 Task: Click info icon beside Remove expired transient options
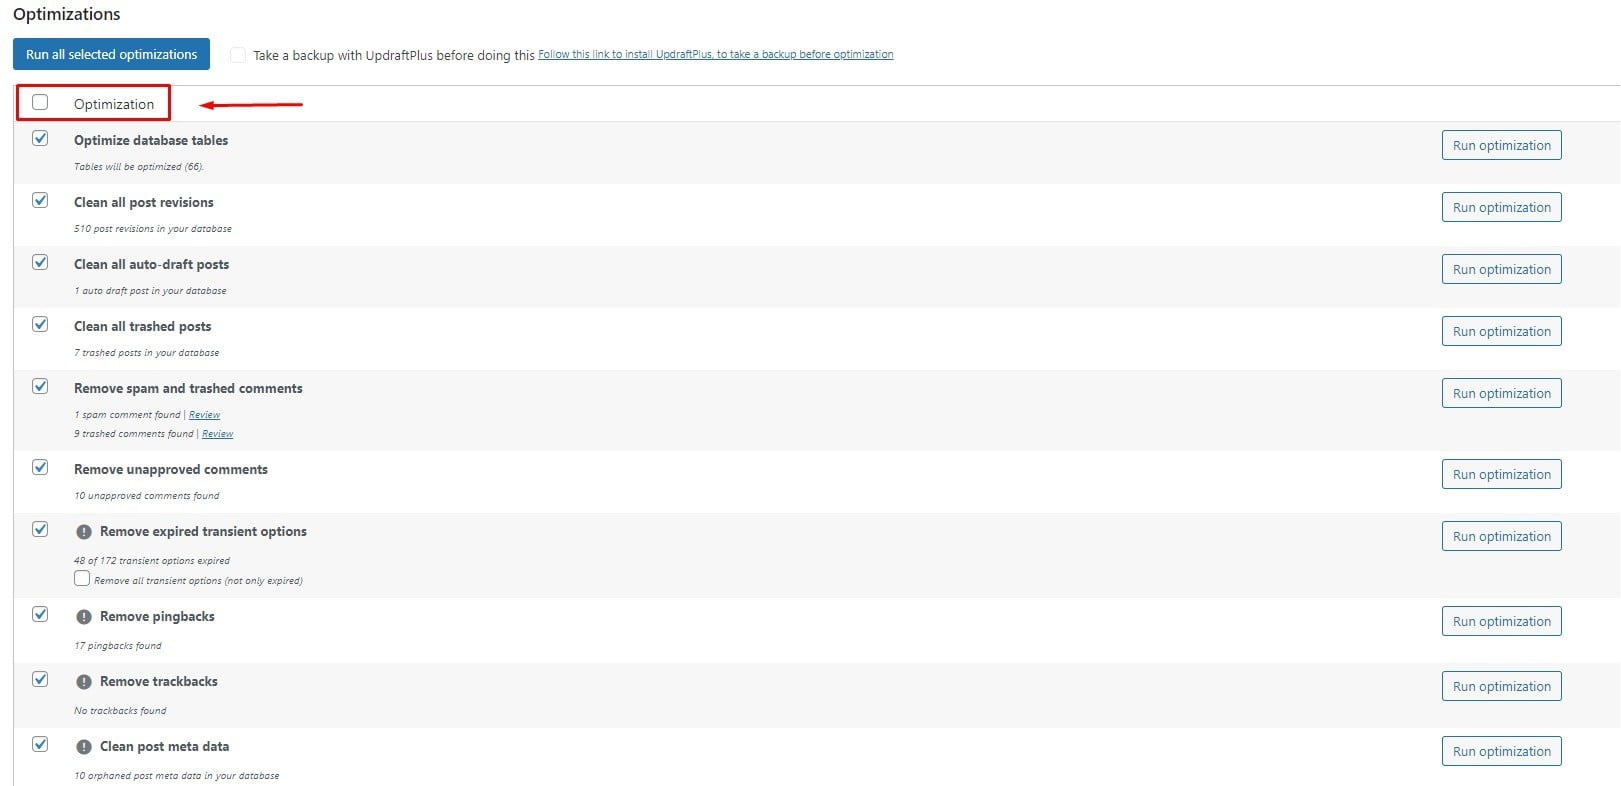[84, 532]
